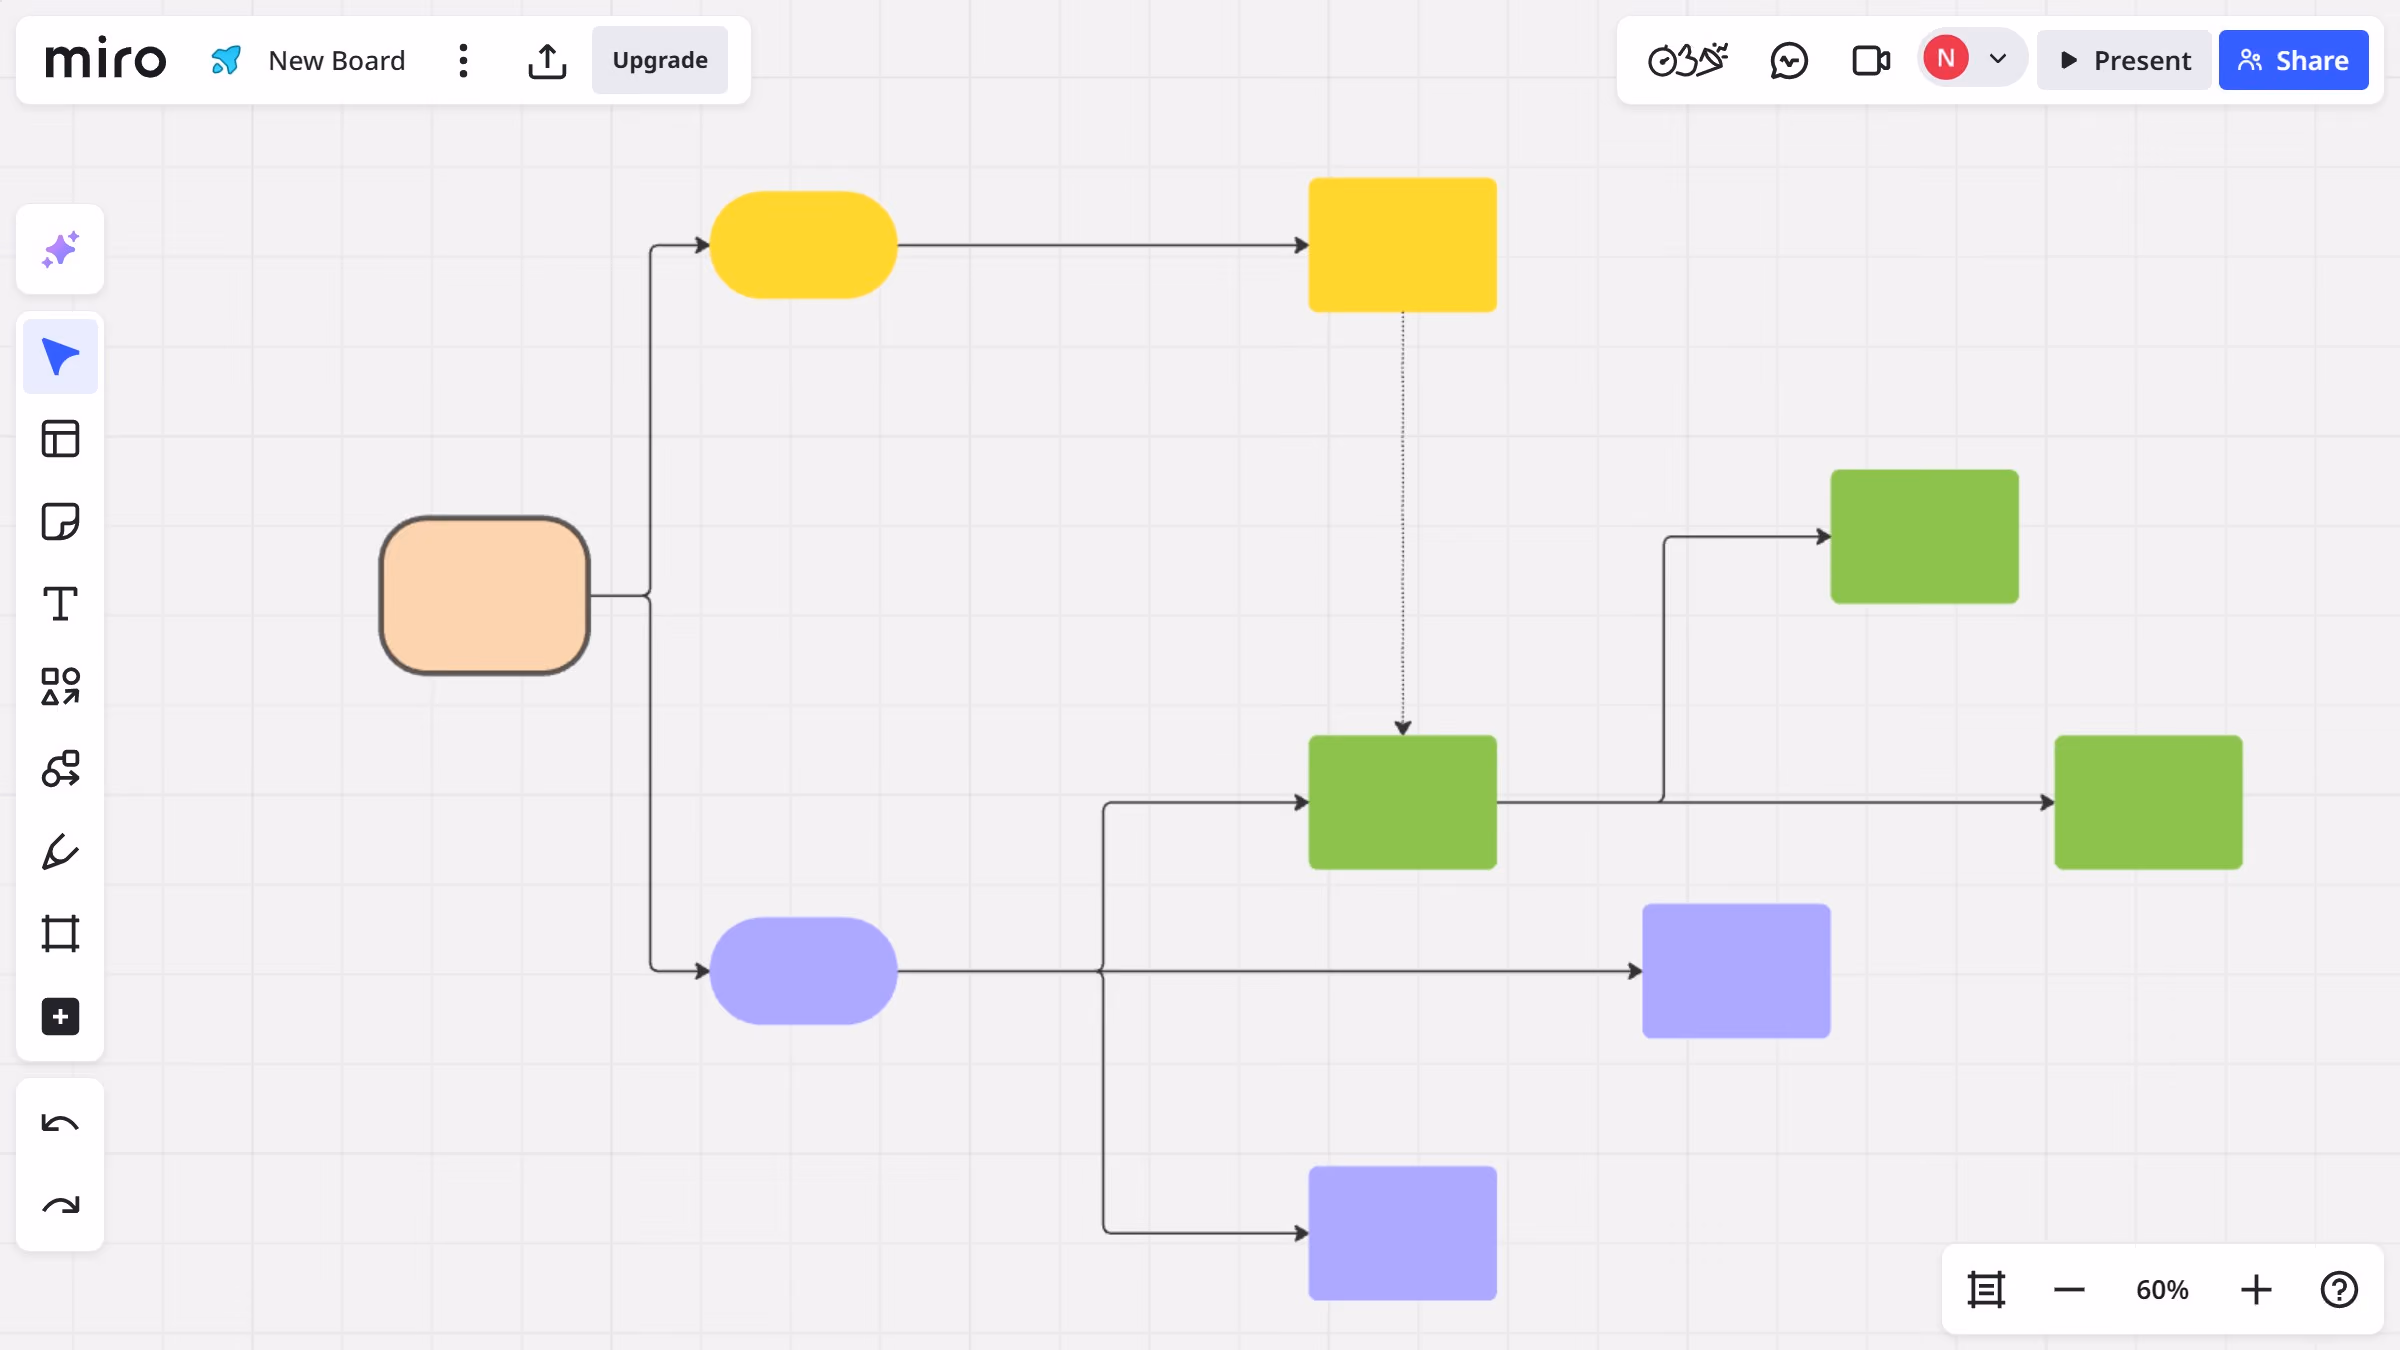Open the comments icon

(1789, 60)
